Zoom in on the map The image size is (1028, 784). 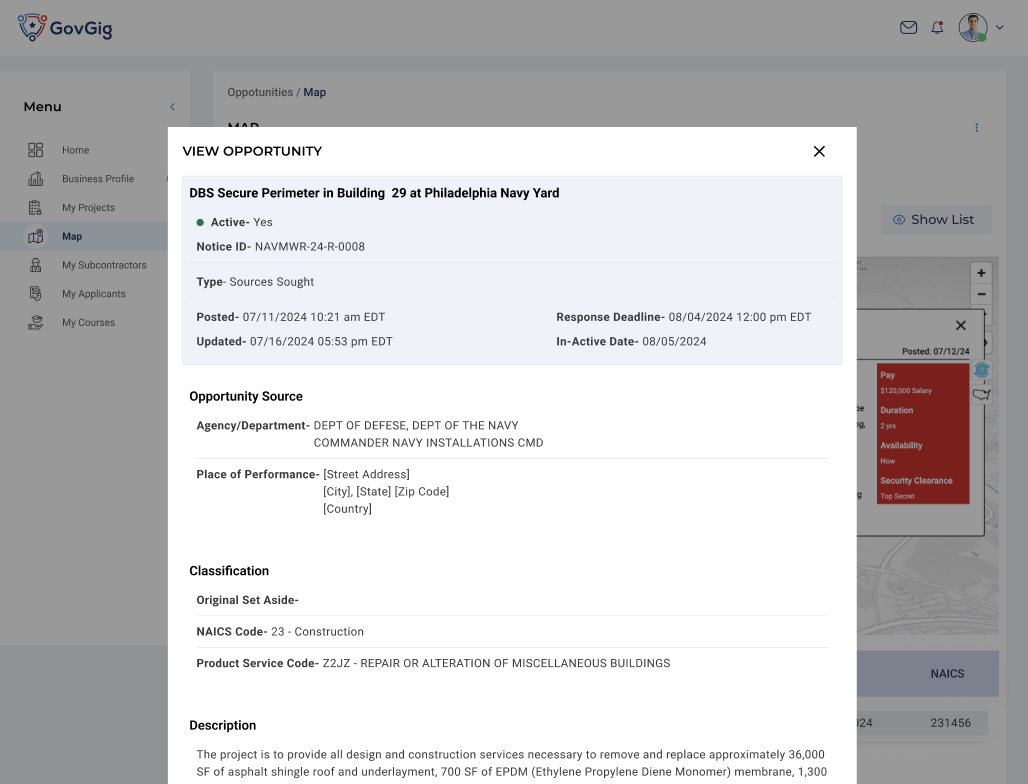click(981, 273)
